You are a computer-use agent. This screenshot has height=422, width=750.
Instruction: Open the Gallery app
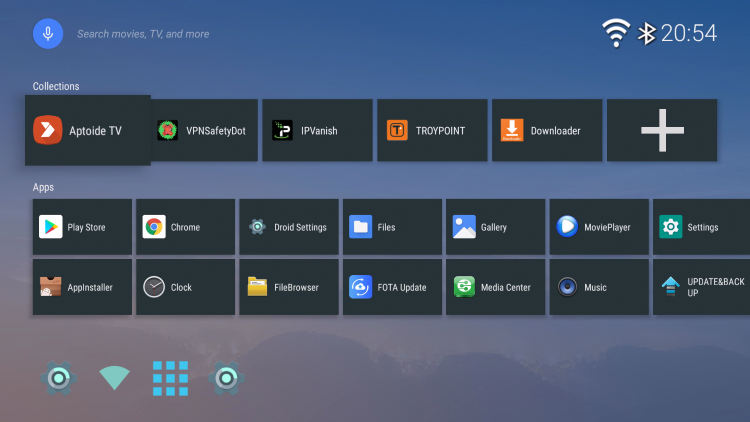496,227
